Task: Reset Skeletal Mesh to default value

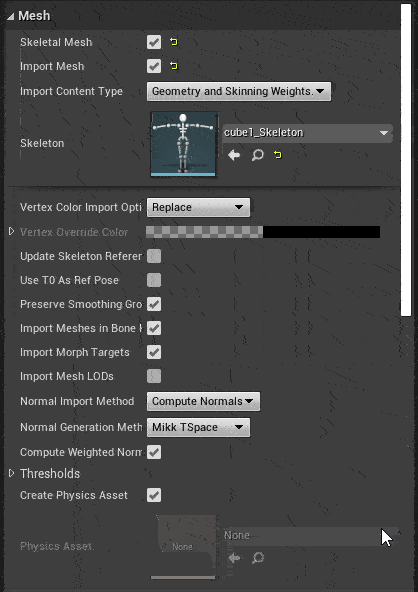Action: (174, 42)
